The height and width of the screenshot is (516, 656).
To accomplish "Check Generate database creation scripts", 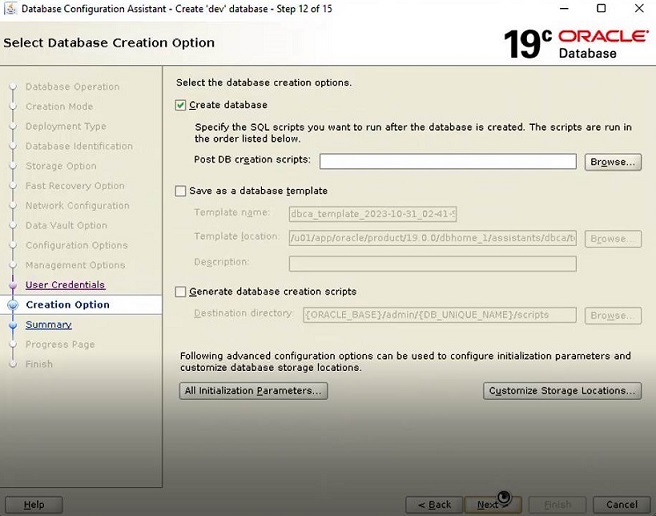I will tap(180, 292).
